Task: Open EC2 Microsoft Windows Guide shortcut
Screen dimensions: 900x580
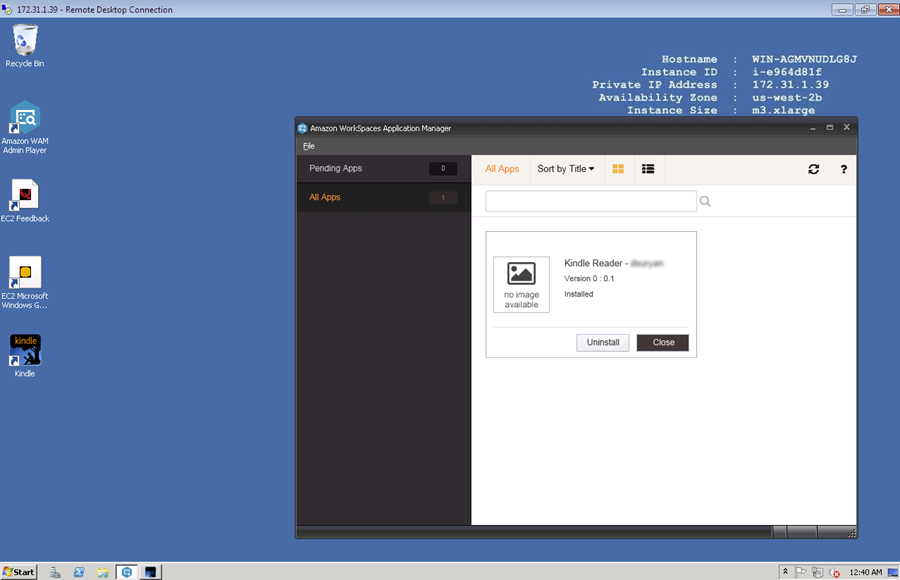Action: pos(25,272)
